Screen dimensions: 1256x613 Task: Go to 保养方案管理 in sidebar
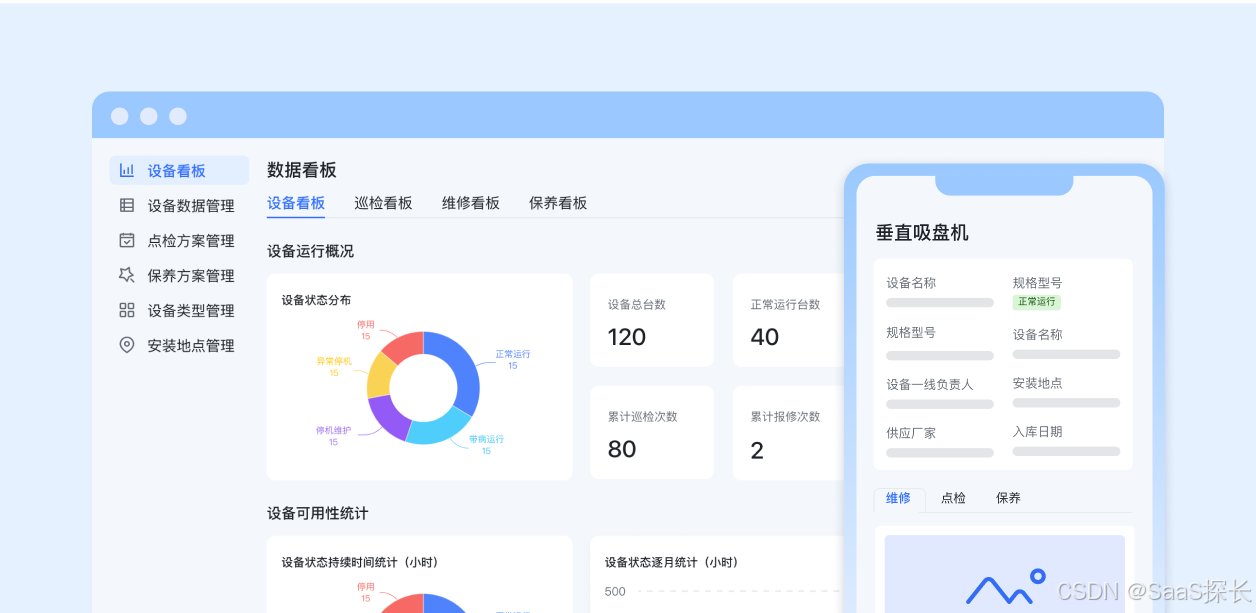(179, 275)
